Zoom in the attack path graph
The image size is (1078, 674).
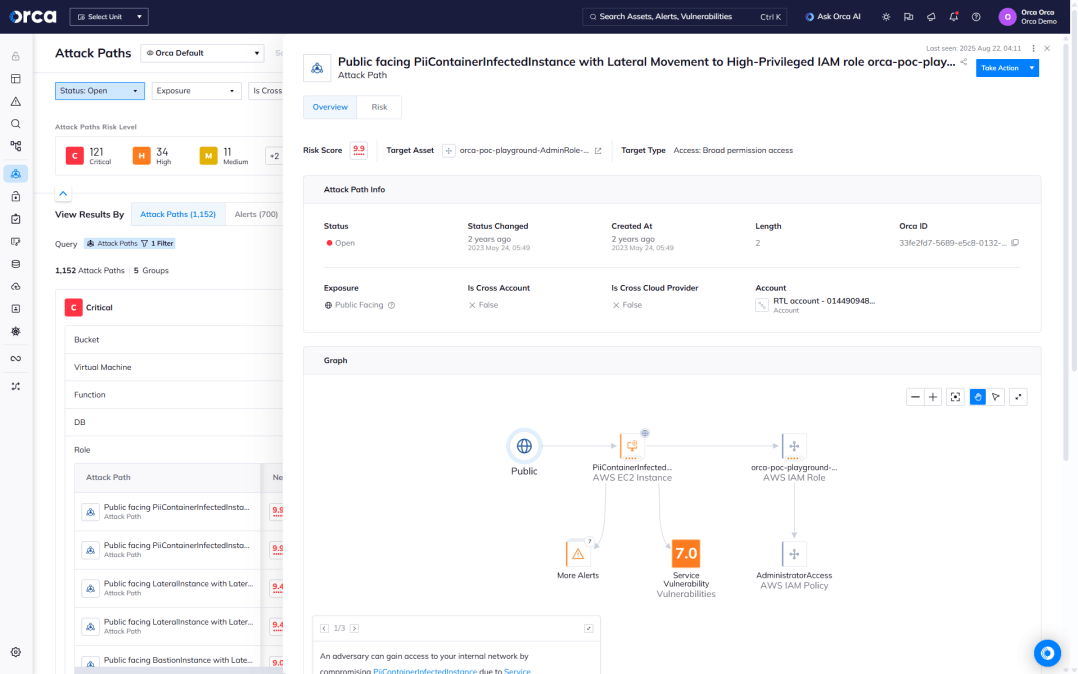pos(933,397)
